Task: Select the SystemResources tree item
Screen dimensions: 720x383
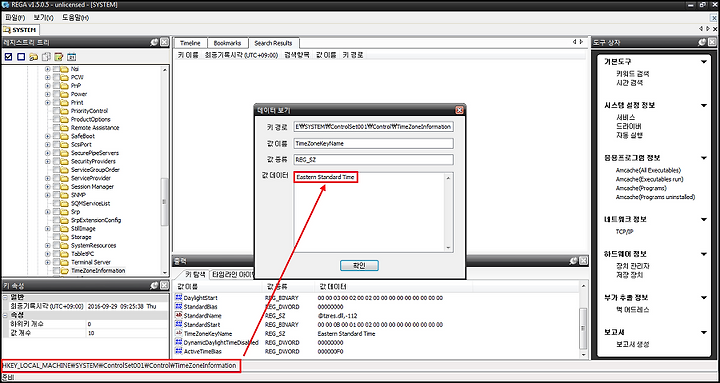Action: [x=93, y=245]
